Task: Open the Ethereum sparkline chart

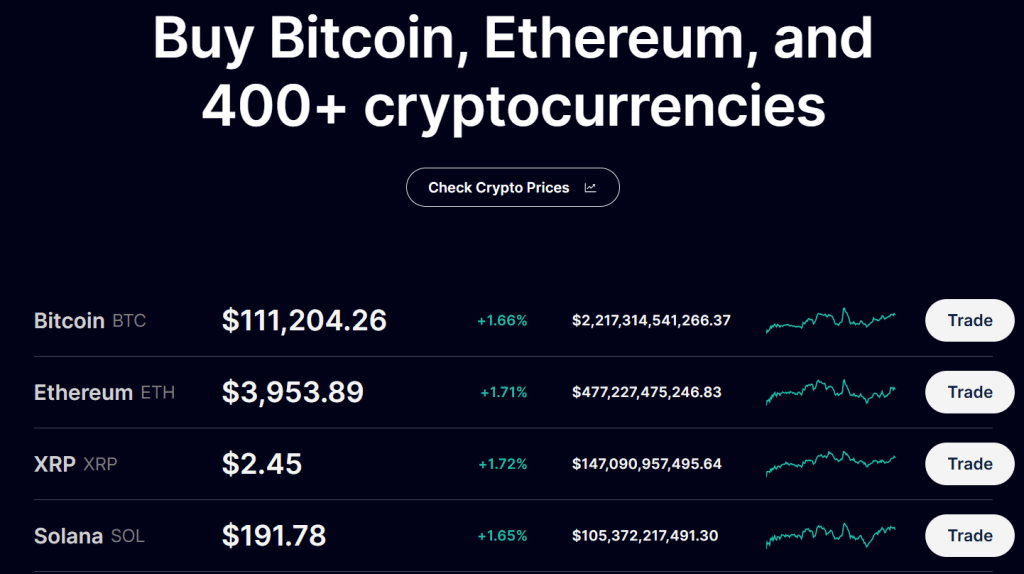Action: point(831,392)
